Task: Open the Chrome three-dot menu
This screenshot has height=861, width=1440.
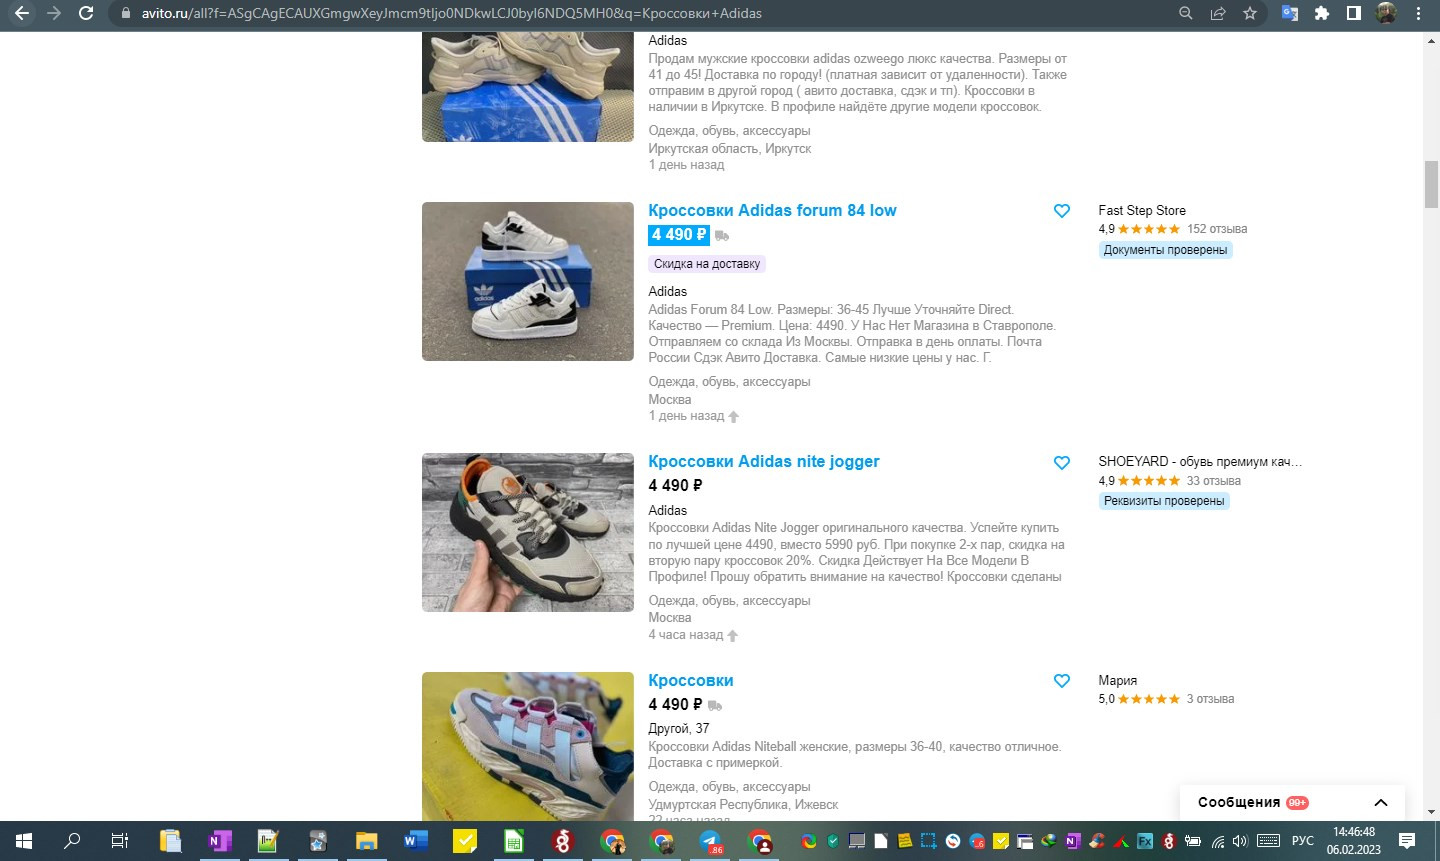Action: point(1418,13)
